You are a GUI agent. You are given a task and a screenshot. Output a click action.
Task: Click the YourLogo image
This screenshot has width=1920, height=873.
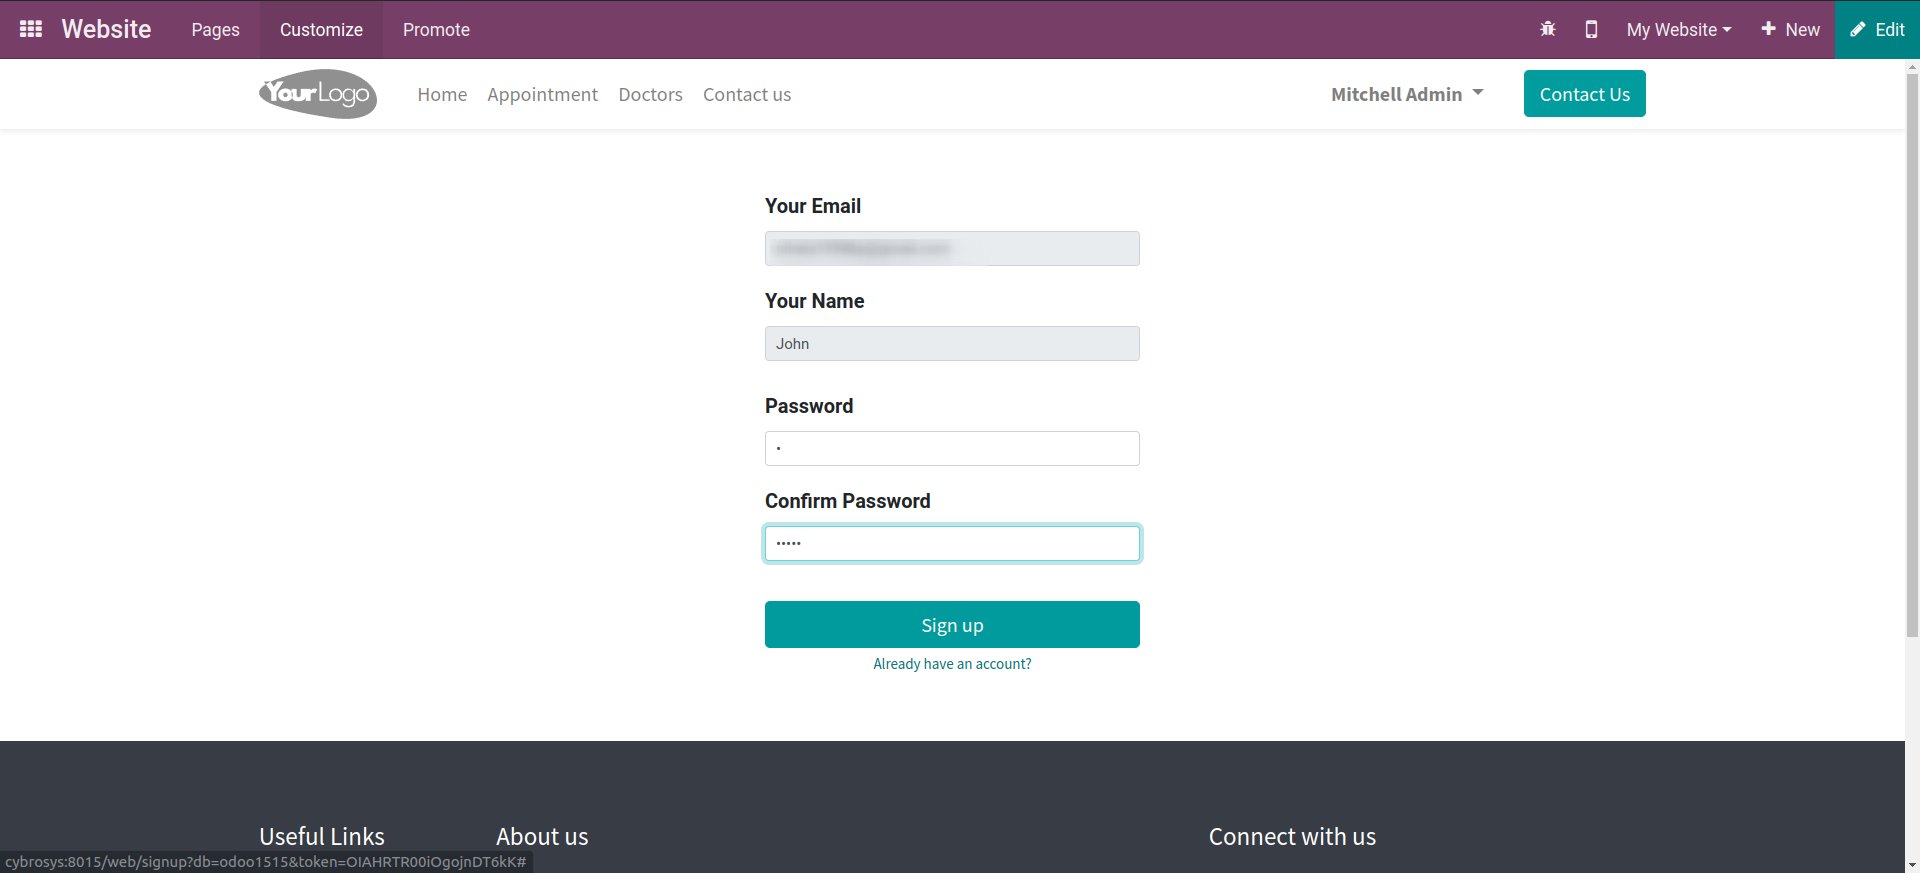tap(318, 94)
